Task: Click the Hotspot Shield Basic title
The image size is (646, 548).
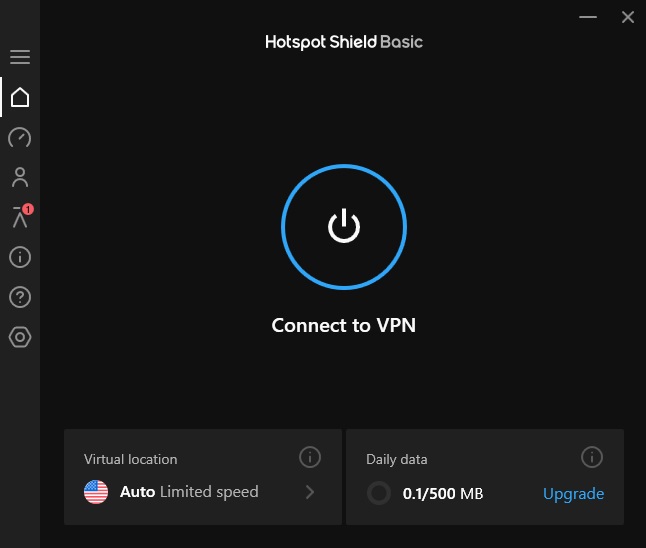Action: (343, 42)
